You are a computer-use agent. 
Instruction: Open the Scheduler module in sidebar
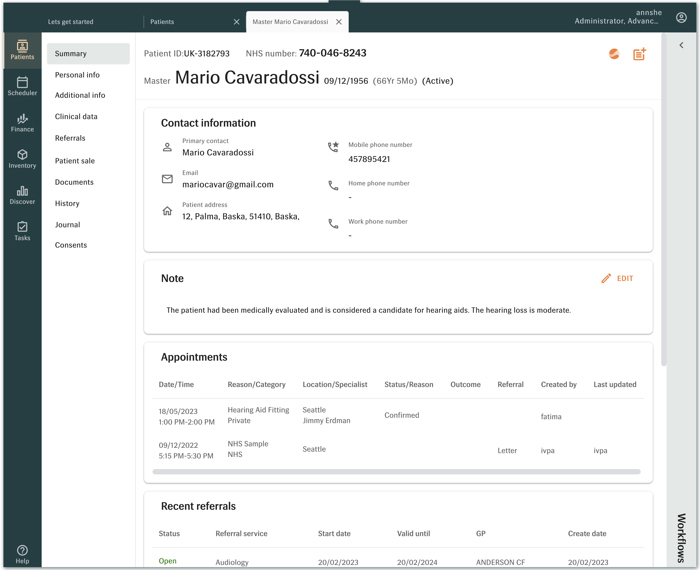tap(22, 86)
